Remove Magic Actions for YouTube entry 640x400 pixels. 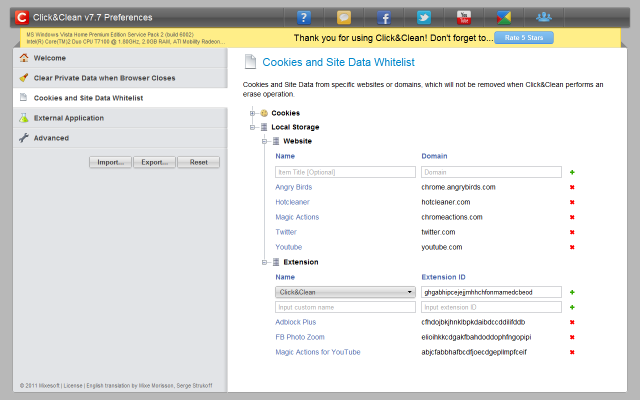[572, 352]
